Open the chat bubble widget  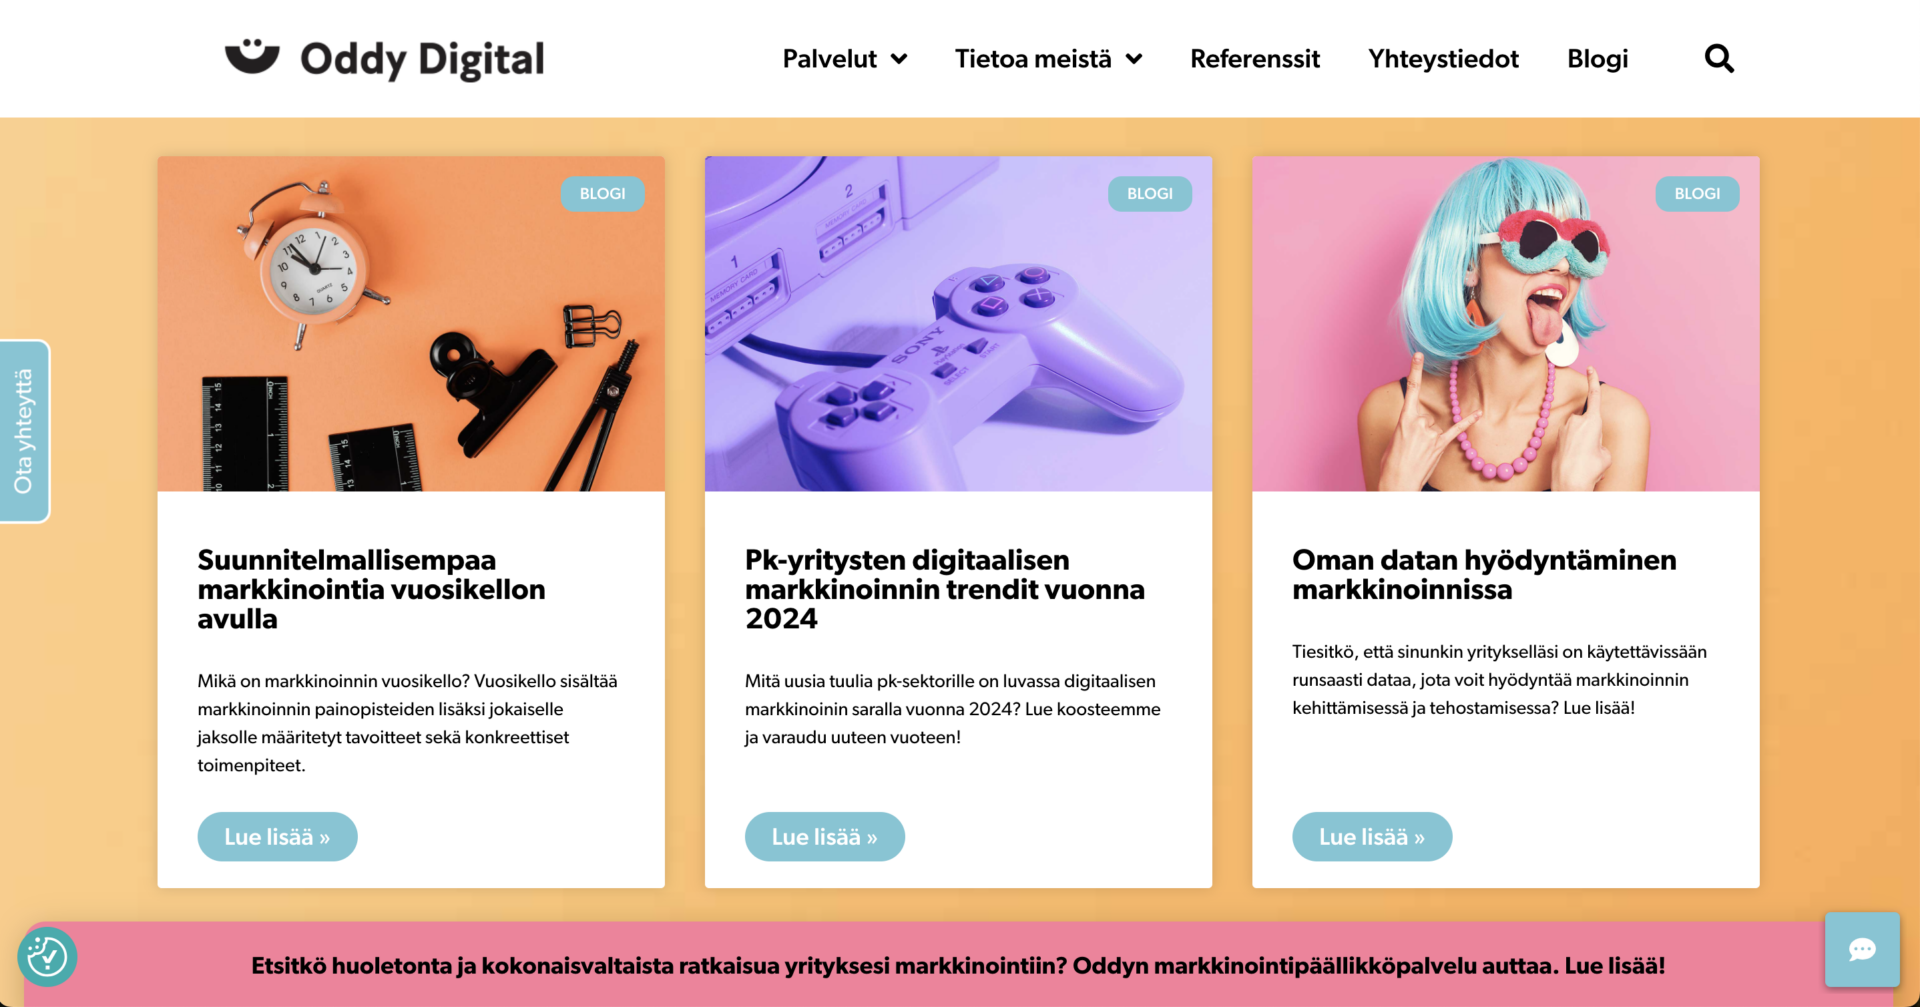pos(1862,949)
